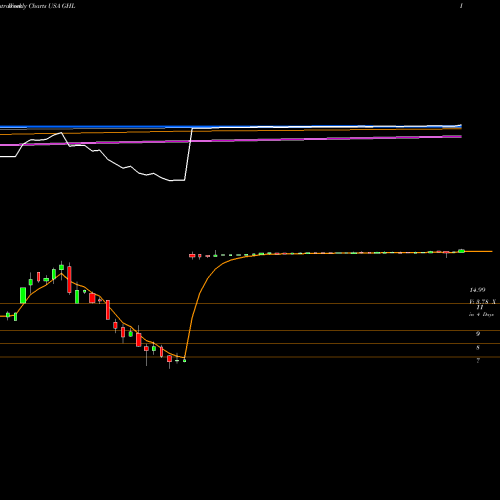
Task: Click the tallest green candlestick on the left
Action: tap(23, 295)
